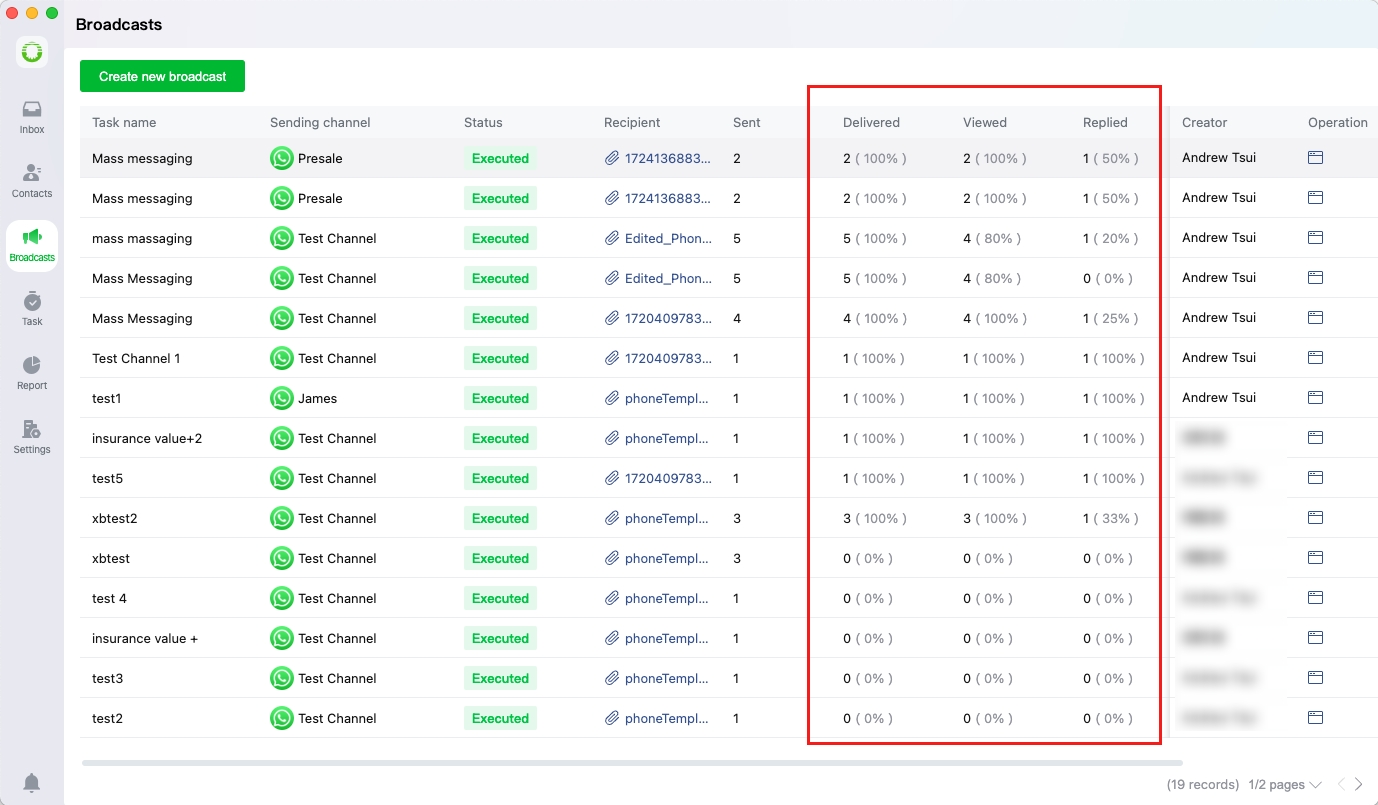Select the Broadcasts sidebar icon
Screen dimensions: 1378x805
coord(32,245)
